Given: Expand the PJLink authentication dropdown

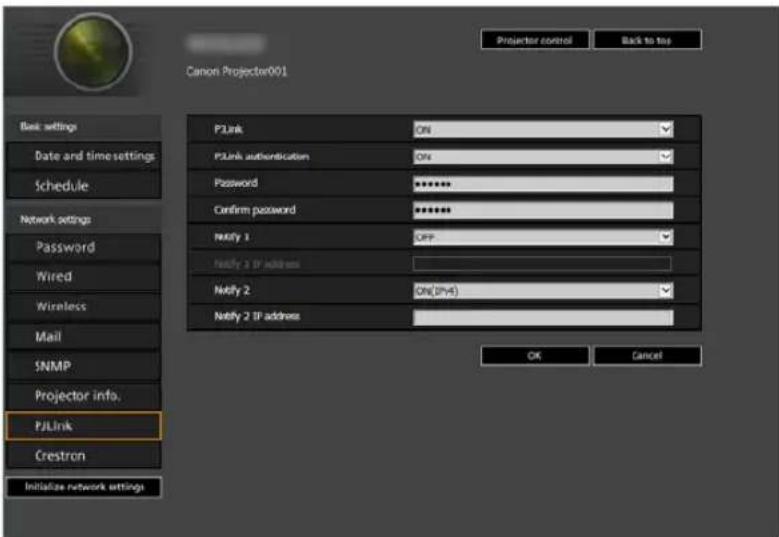Looking at the screenshot, I should [x=543, y=156].
